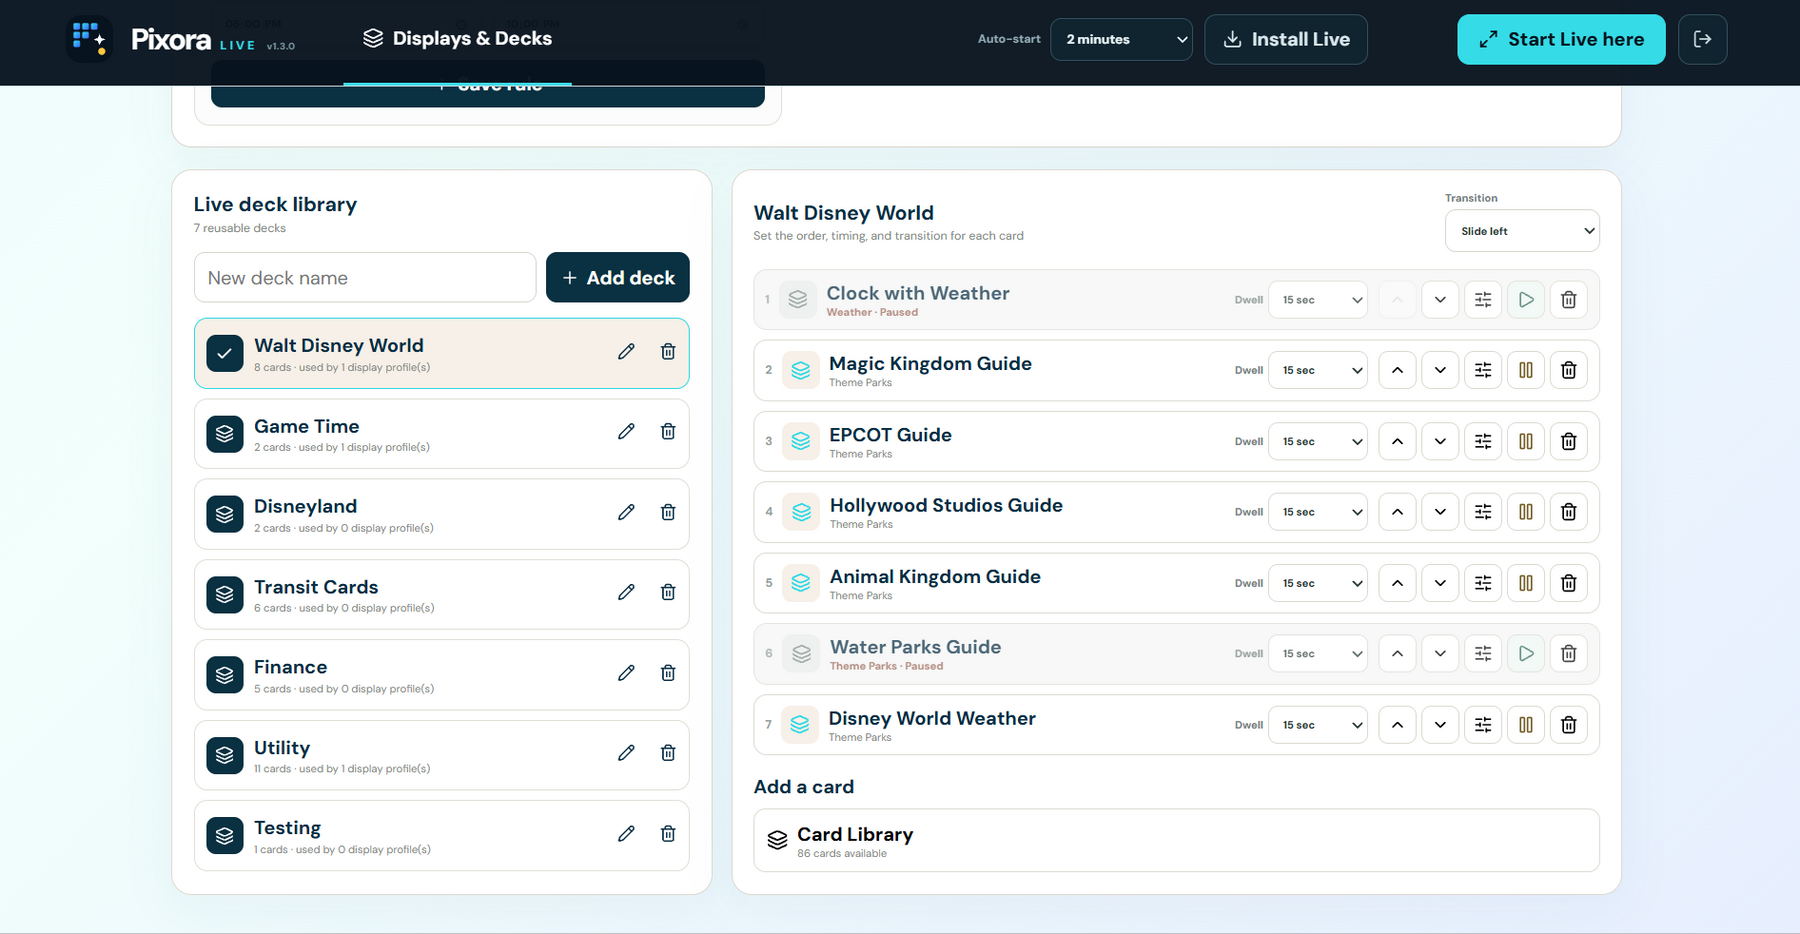1800x934 pixels.
Task: Open settings for Hollywood Studios Guide card
Action: pos(1483,512)
